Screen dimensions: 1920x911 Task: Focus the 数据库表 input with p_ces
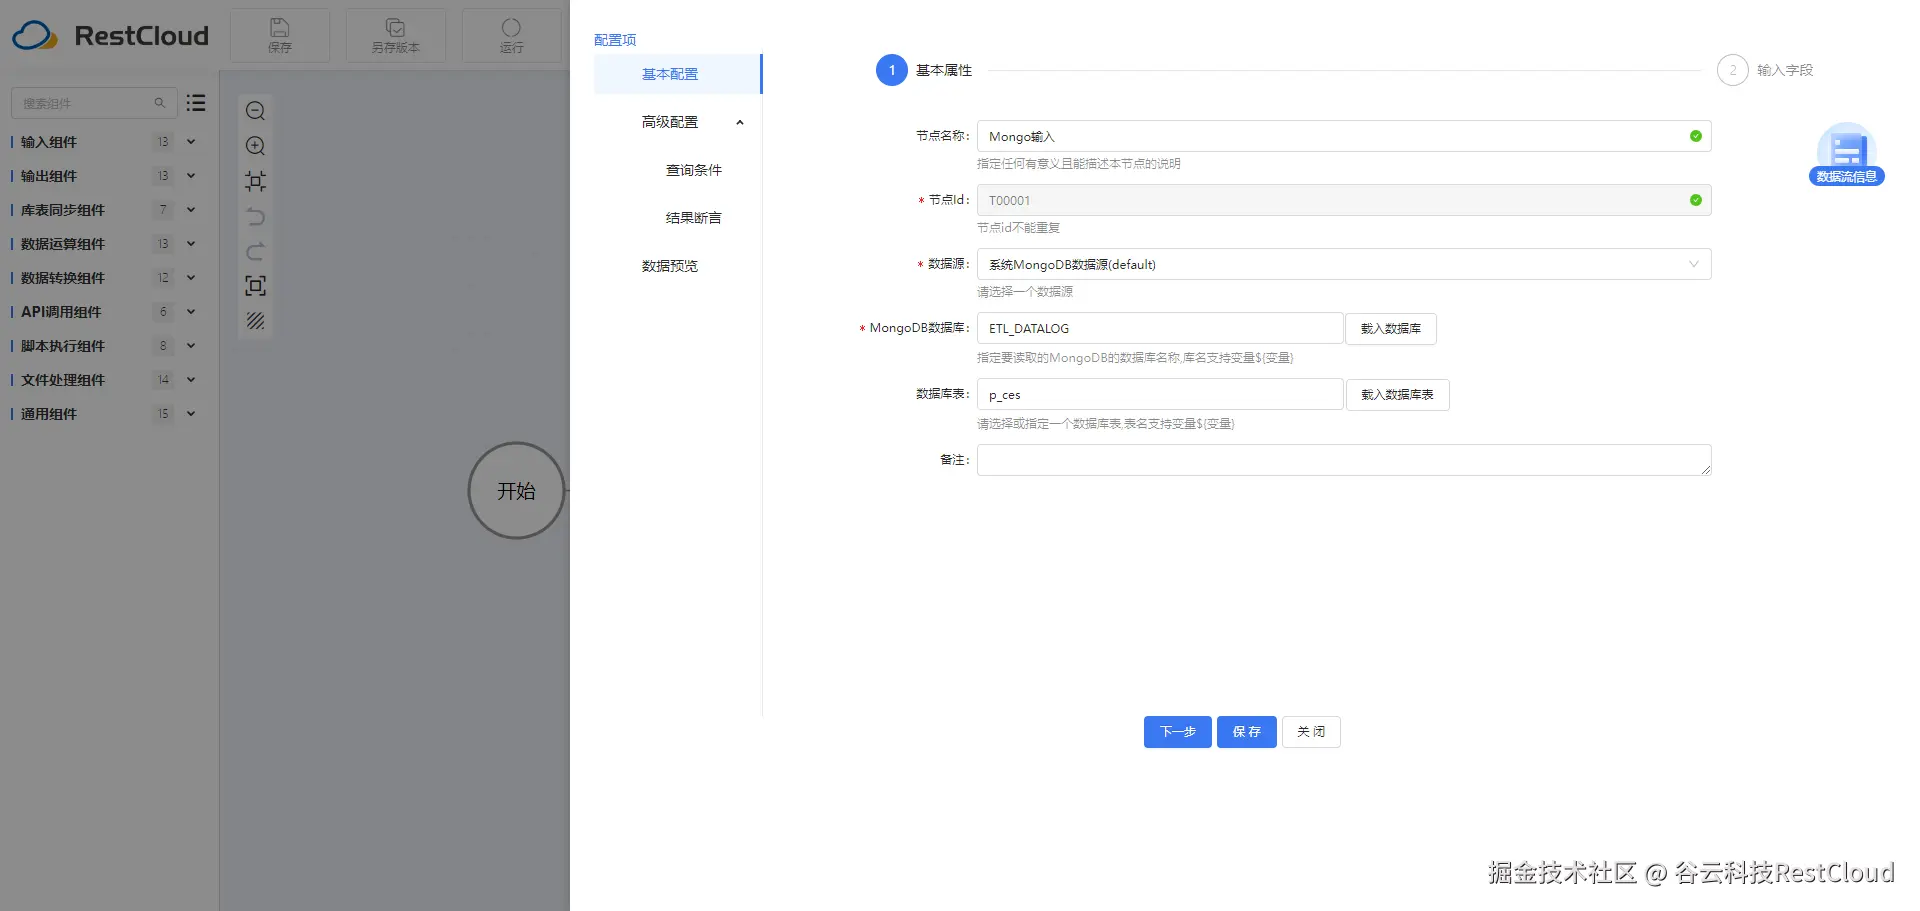pos(1159,394)
